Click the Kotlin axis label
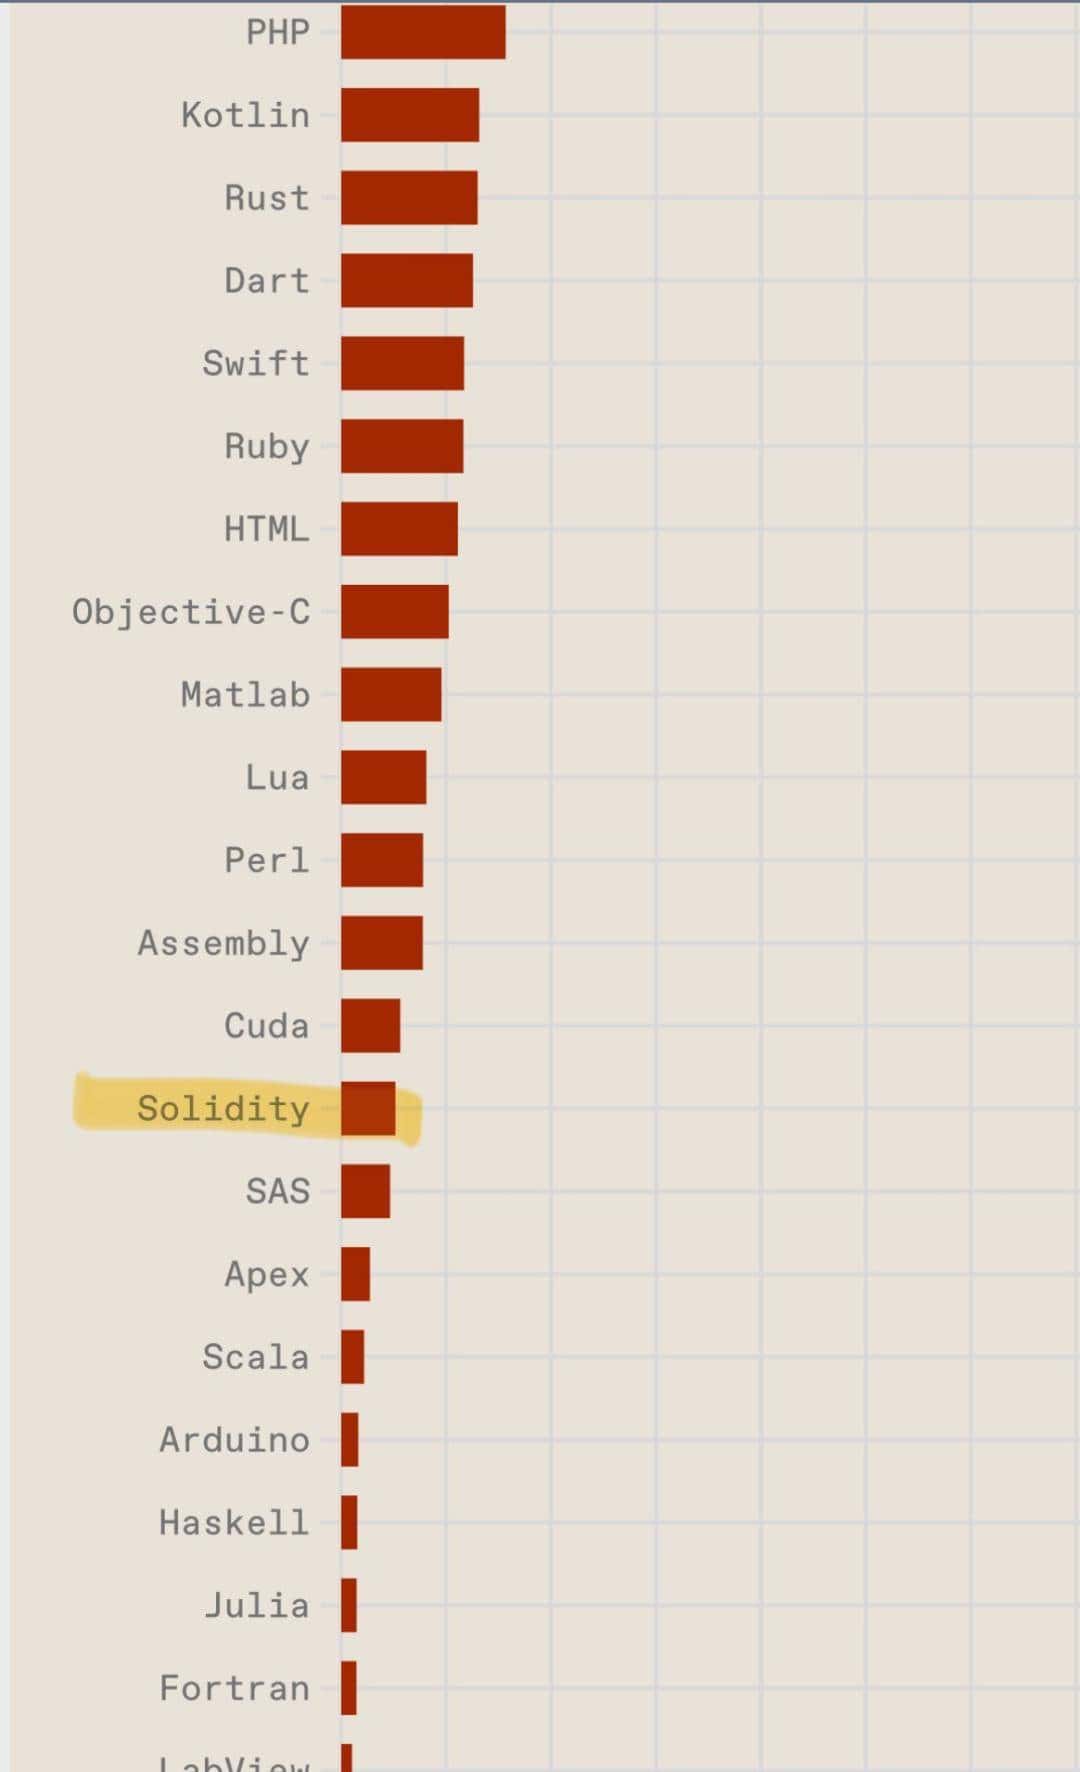The image size is (1080, 1772). pyautogui.click(x=245, y=115)
